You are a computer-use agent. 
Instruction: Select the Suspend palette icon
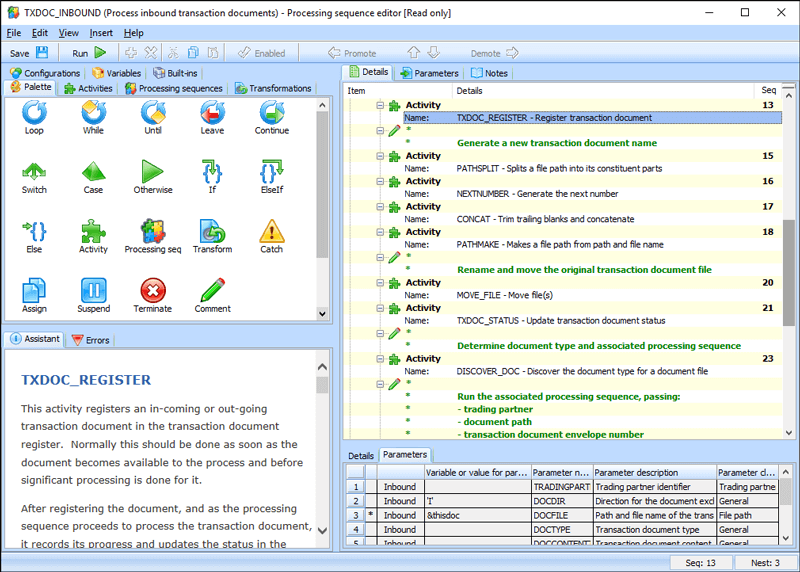[x=93, y=291]
